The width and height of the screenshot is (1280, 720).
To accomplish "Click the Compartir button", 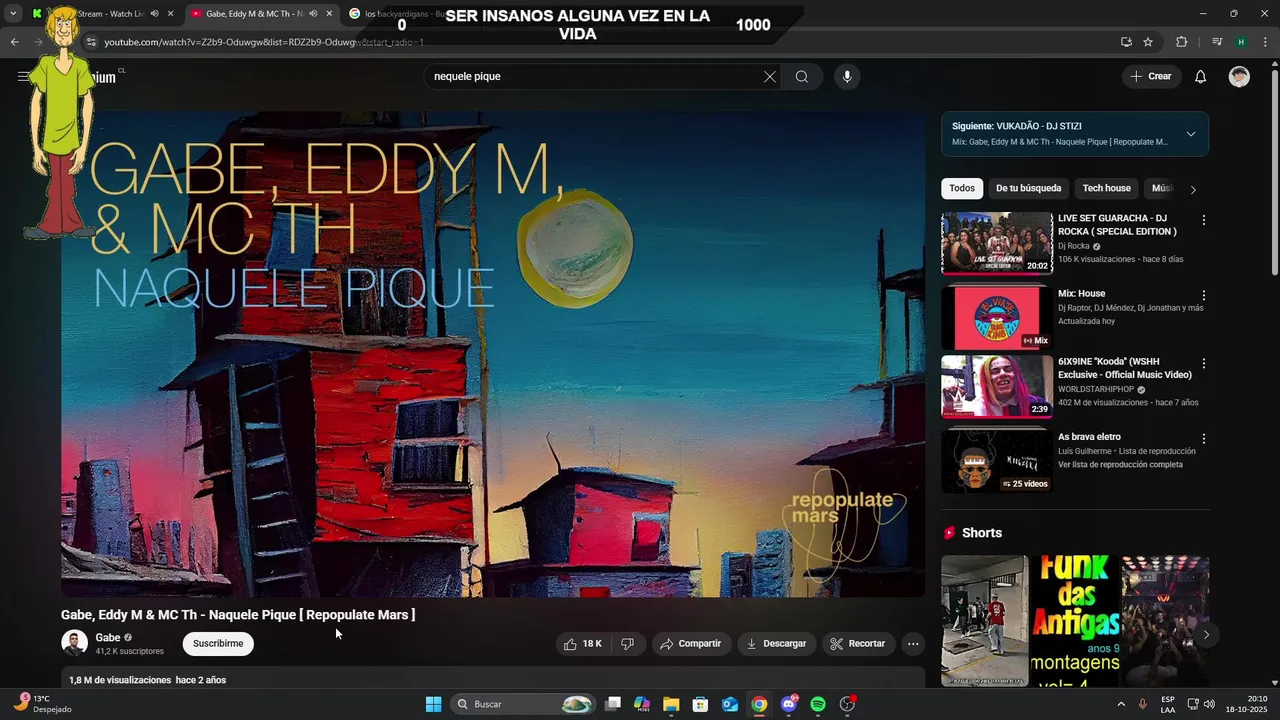I will [x=690, y=644].
